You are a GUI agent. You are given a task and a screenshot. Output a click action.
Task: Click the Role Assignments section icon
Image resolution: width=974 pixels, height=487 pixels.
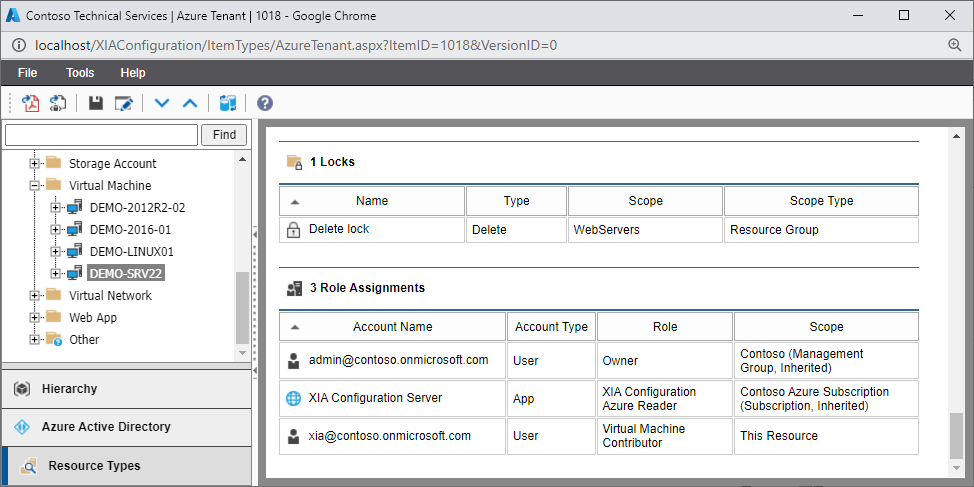pos(294,288)
